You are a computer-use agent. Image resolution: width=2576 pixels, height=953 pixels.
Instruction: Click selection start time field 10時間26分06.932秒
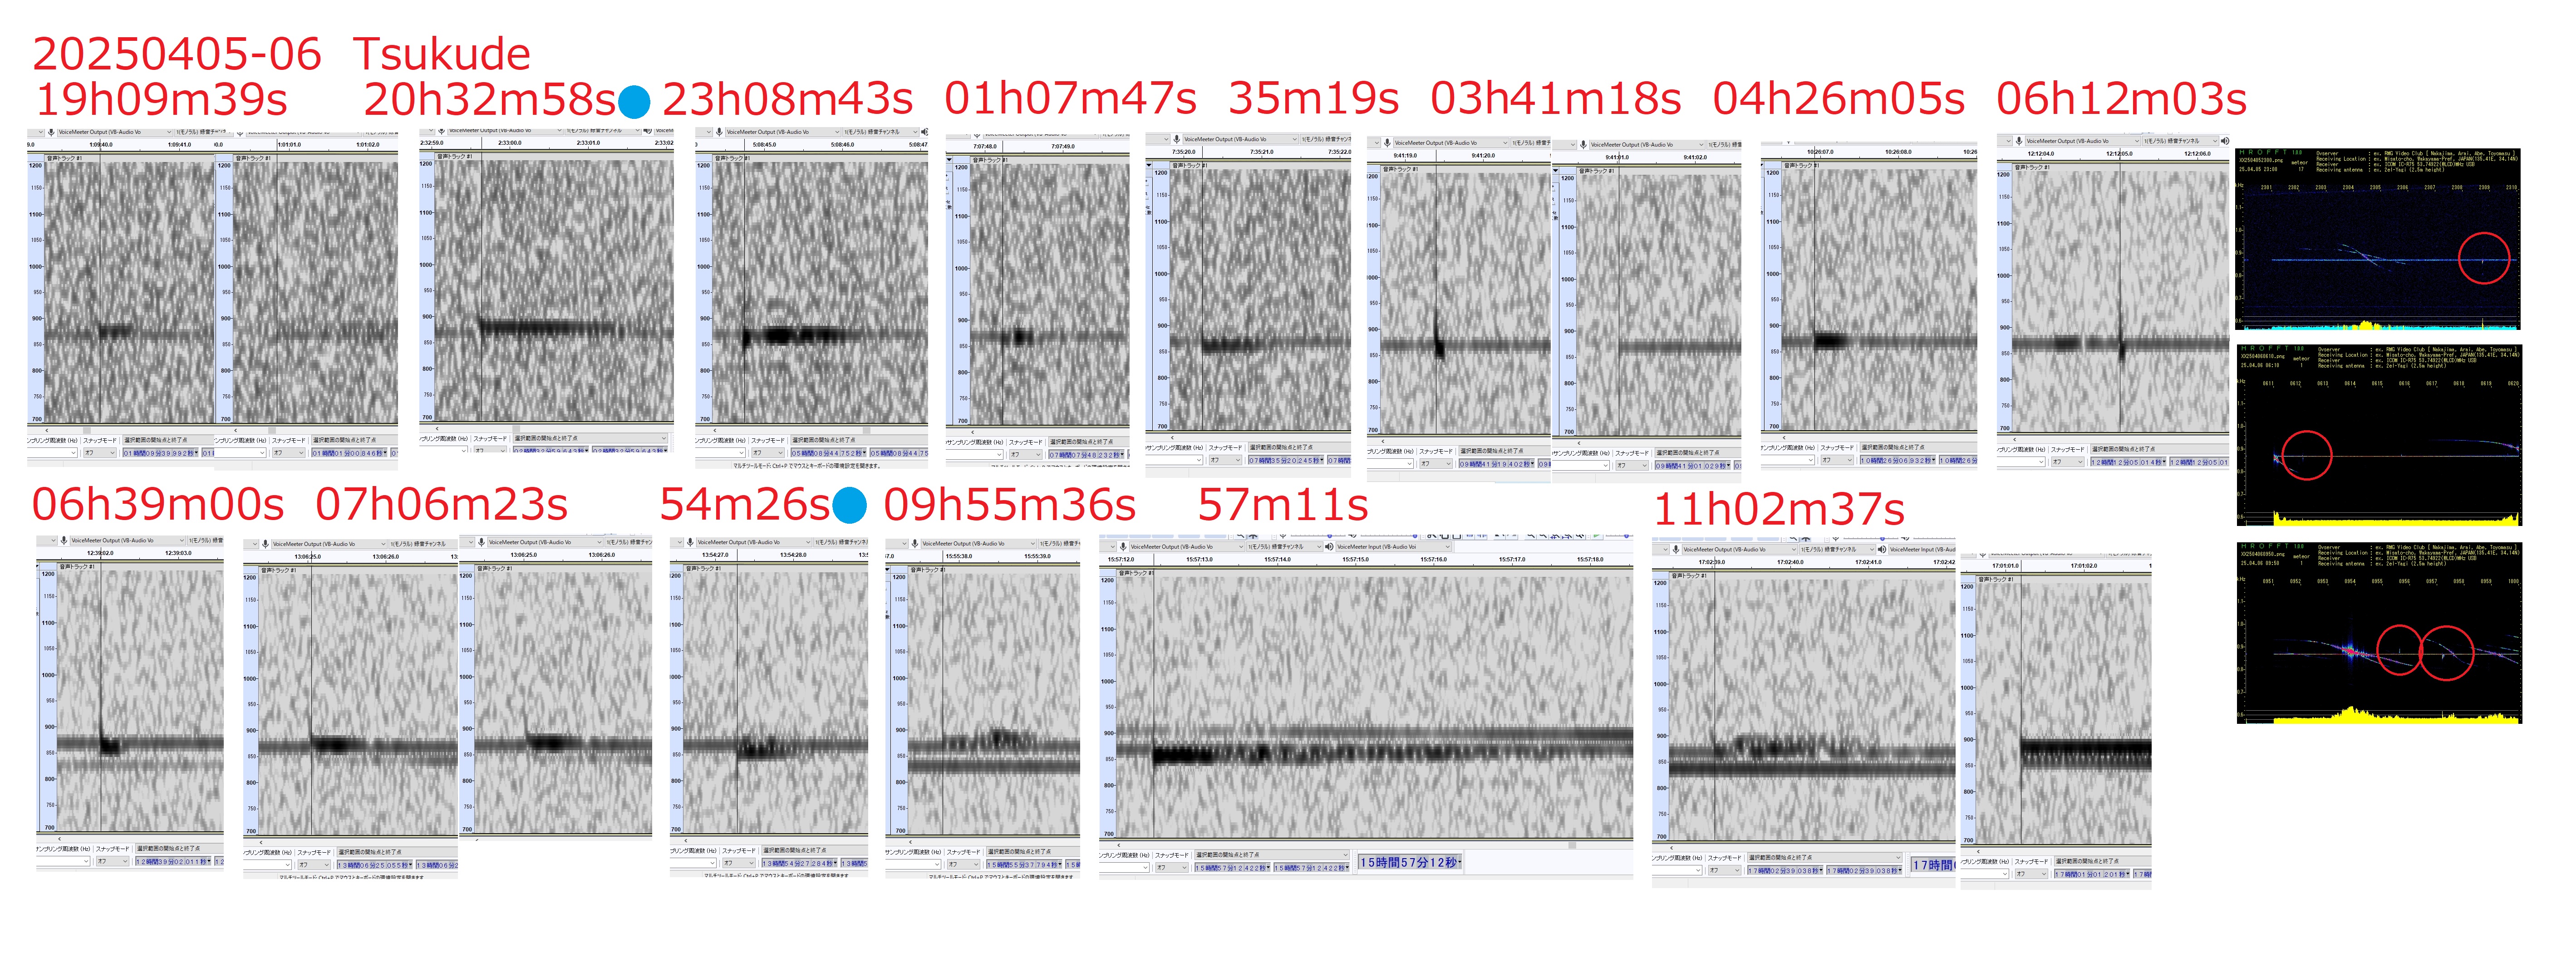pyautogui.click(x=1897, y=461)
